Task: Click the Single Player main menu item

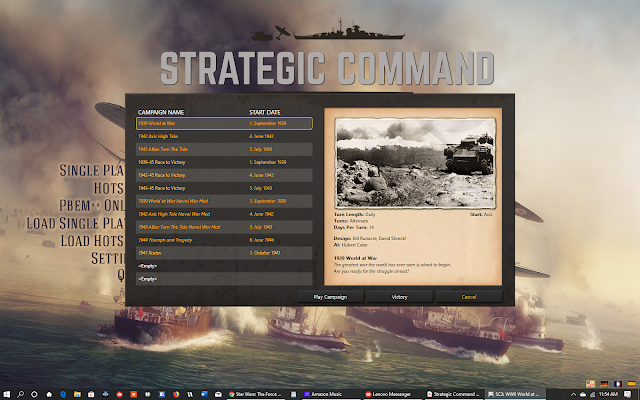Action: 92,170
